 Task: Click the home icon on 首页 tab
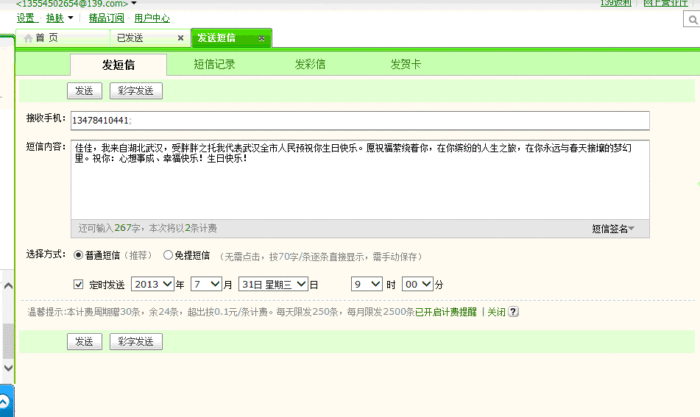(x=28, y=38)
